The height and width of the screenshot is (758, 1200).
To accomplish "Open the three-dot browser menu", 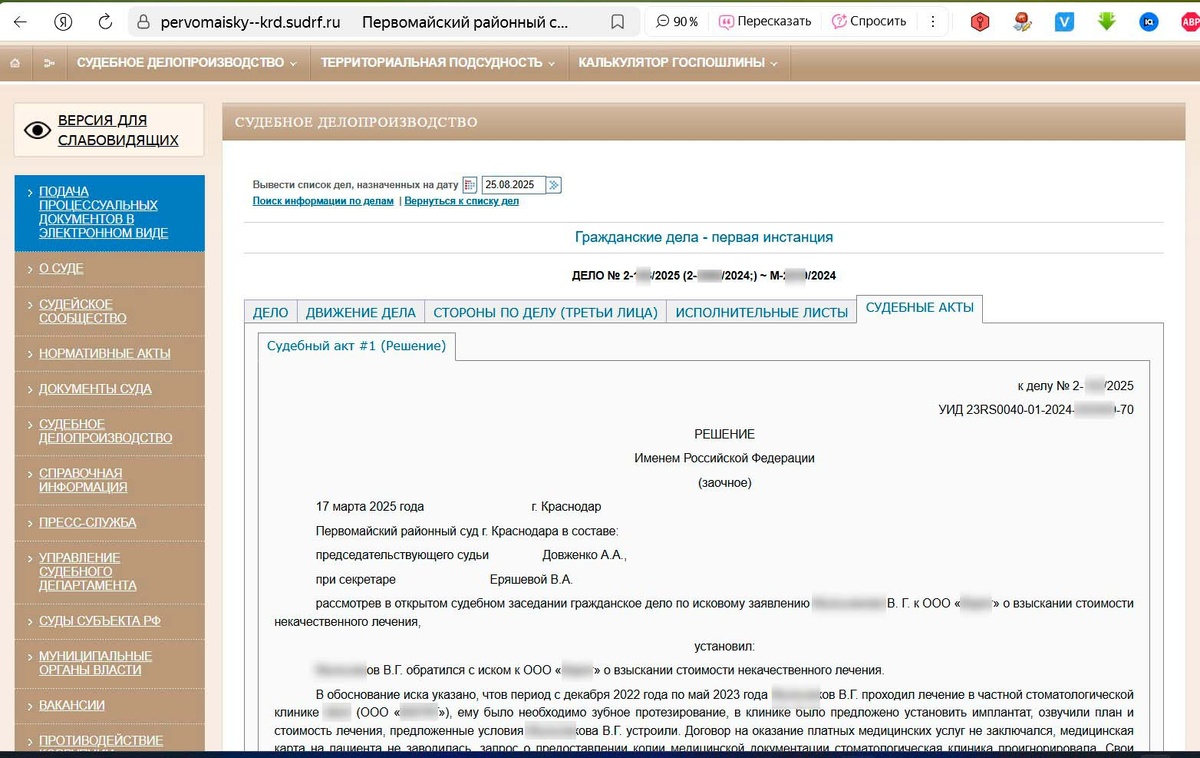I will 933,21.
